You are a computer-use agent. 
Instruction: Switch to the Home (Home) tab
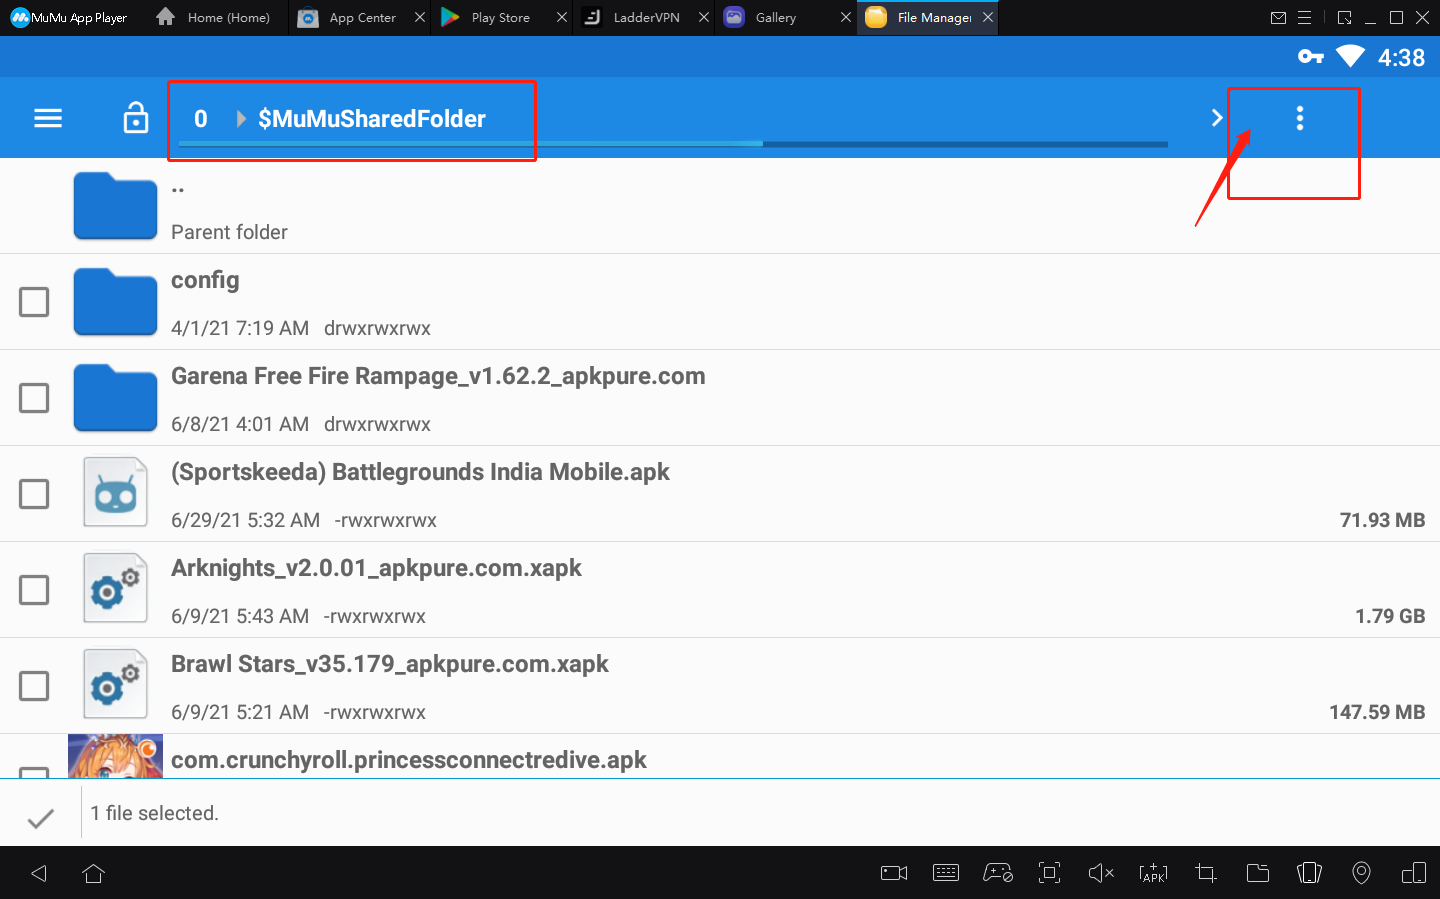[x=215, y=18]
